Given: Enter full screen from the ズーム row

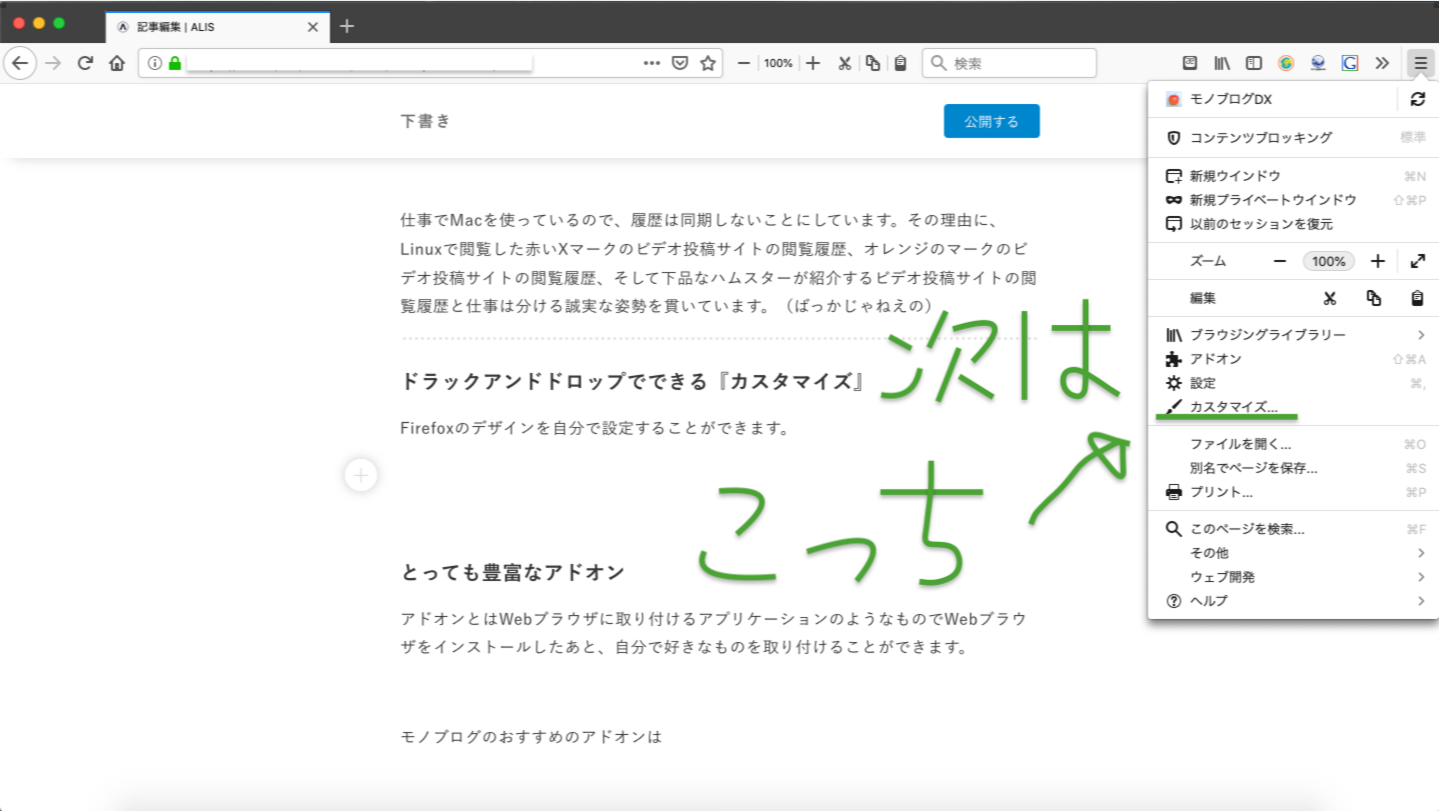Looking at the screenshot, I should pos(1417,261).
